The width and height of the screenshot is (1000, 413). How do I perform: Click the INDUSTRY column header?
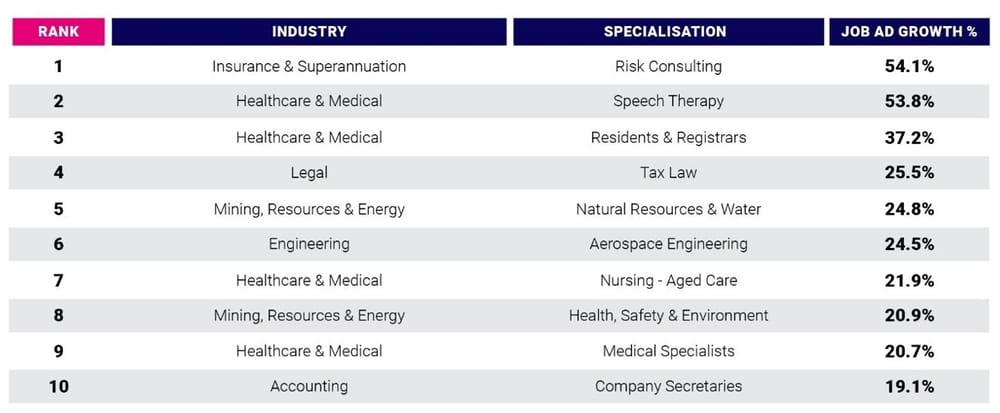[309, 31]
